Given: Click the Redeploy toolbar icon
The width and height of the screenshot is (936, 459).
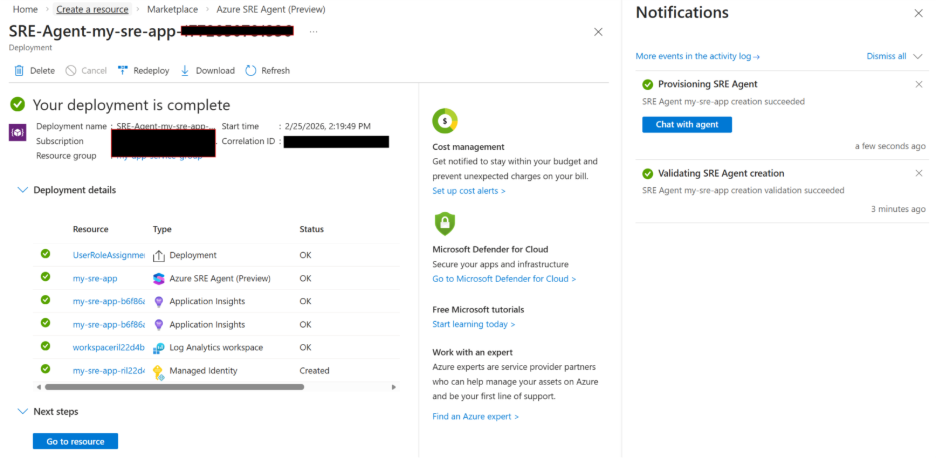Looking at the screenshot, I should coord(123,70).
